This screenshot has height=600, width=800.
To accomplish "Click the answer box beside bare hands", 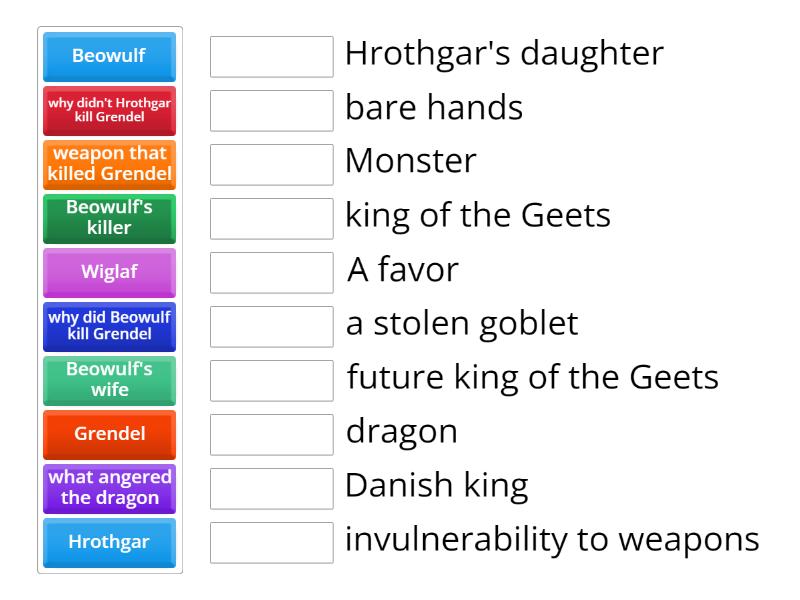I will click(271, 111).
